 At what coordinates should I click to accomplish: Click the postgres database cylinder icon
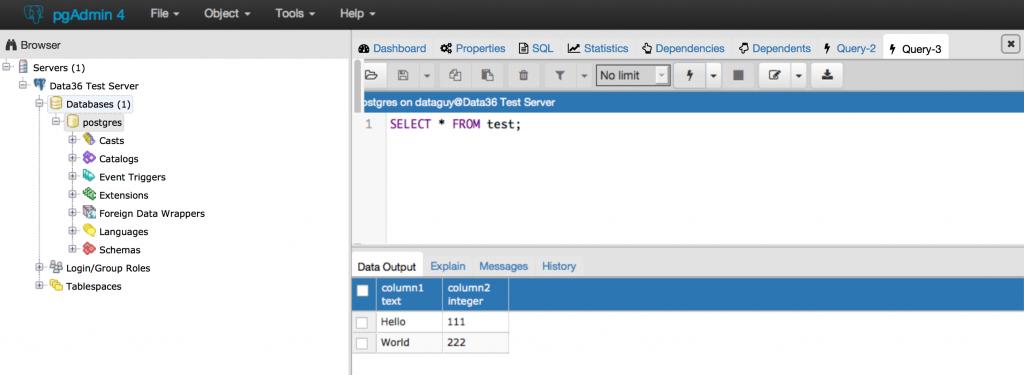click(73, 122)
